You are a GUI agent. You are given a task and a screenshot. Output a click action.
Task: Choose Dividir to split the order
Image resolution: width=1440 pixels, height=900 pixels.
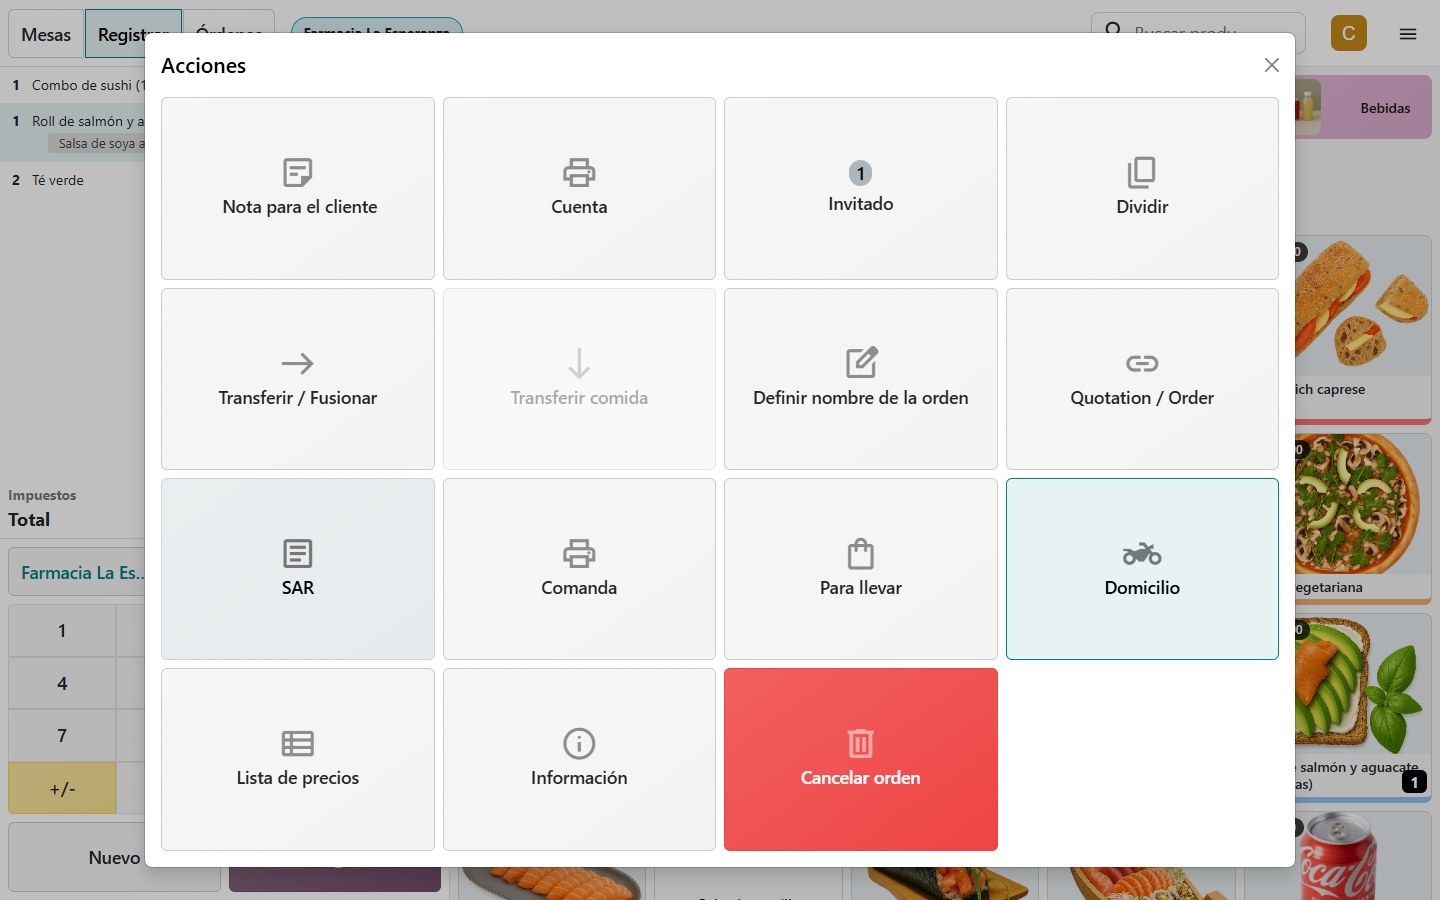(1142, 188)
